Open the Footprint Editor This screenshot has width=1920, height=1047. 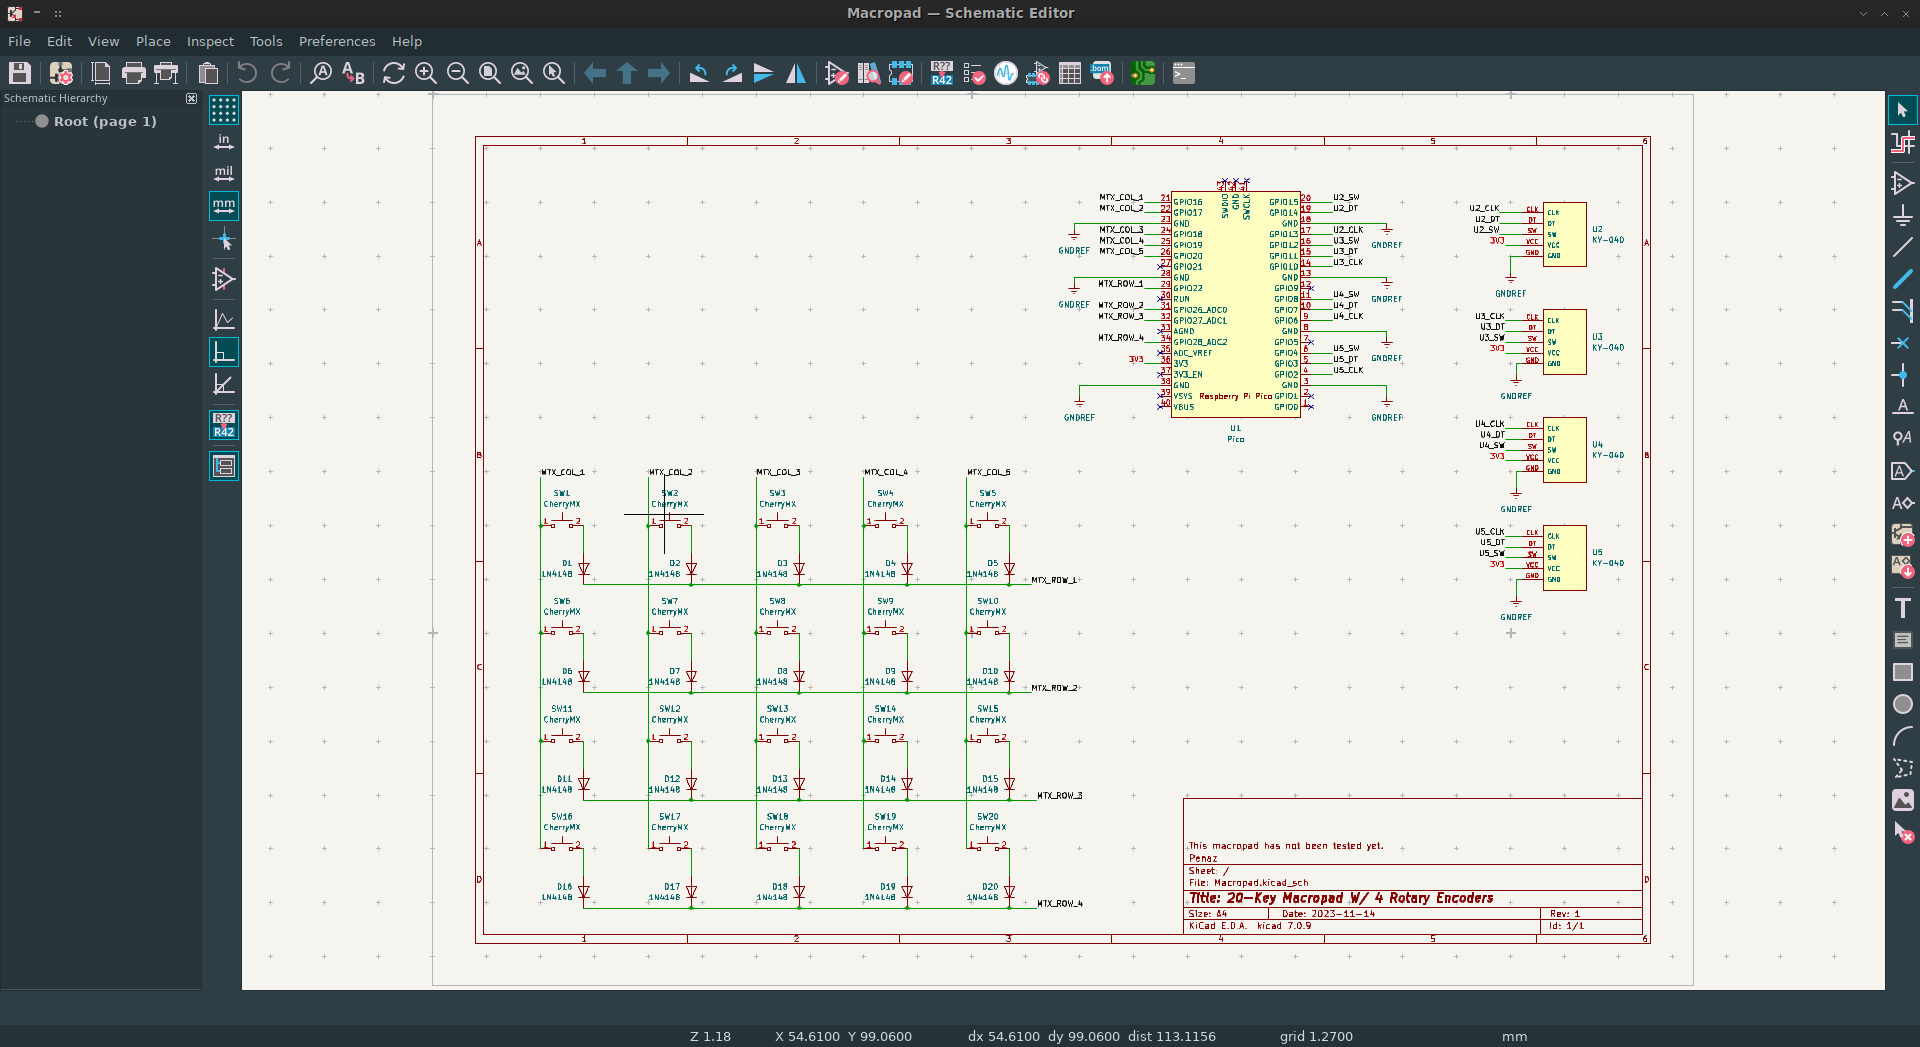point(901,73)
